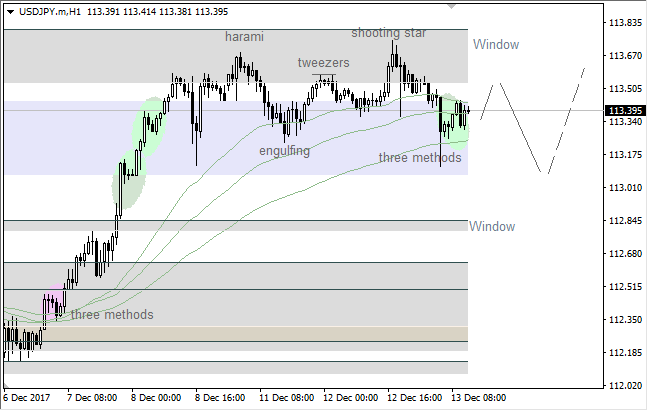
Task: Click the dashed forecast line segment
Action: click(566, 119)
